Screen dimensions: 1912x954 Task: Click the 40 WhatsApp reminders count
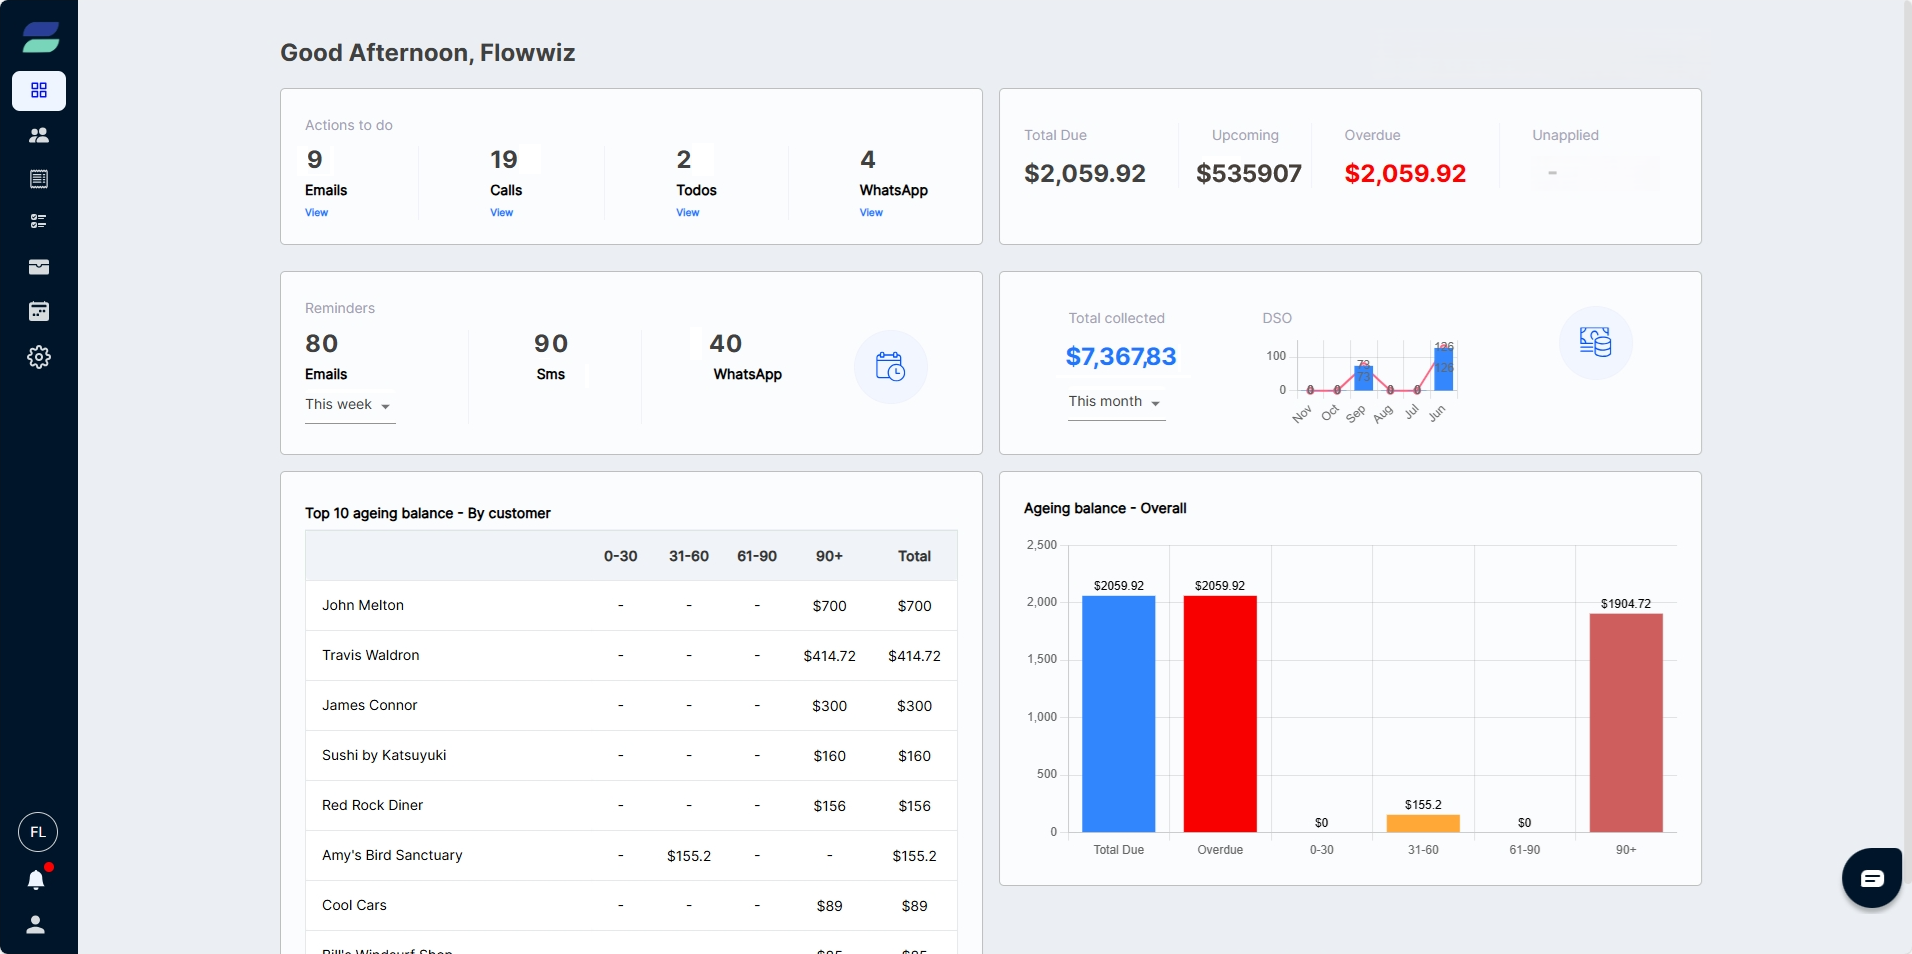726,344
